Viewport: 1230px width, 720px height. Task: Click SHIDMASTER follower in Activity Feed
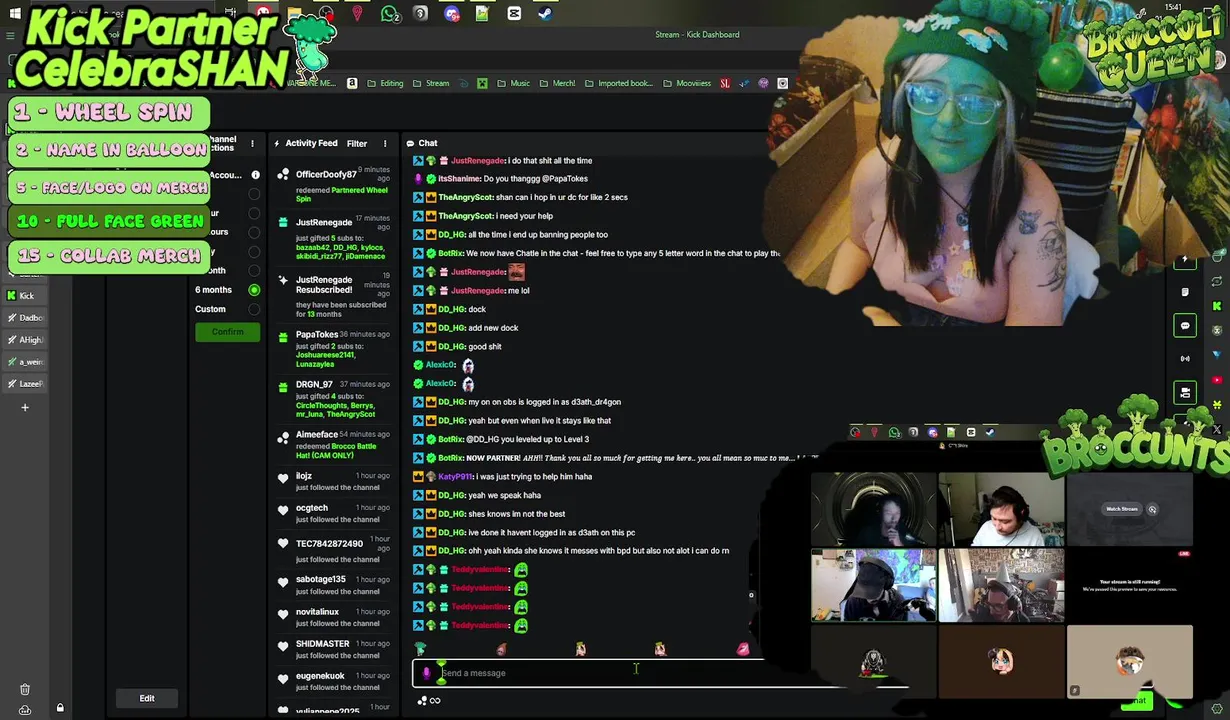(322, 644)
